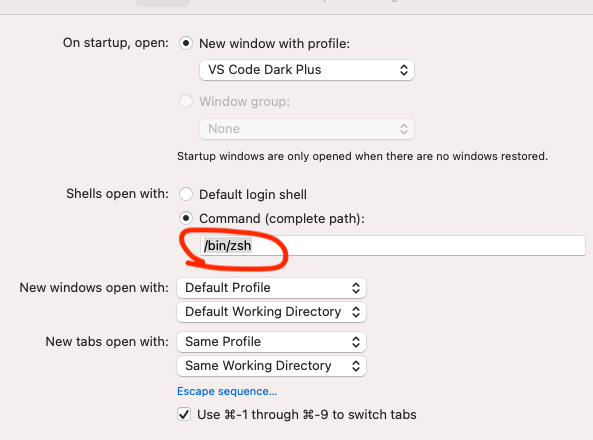Select the New window with profile radio button
593x440 pixels.
[x=186, y=44]
